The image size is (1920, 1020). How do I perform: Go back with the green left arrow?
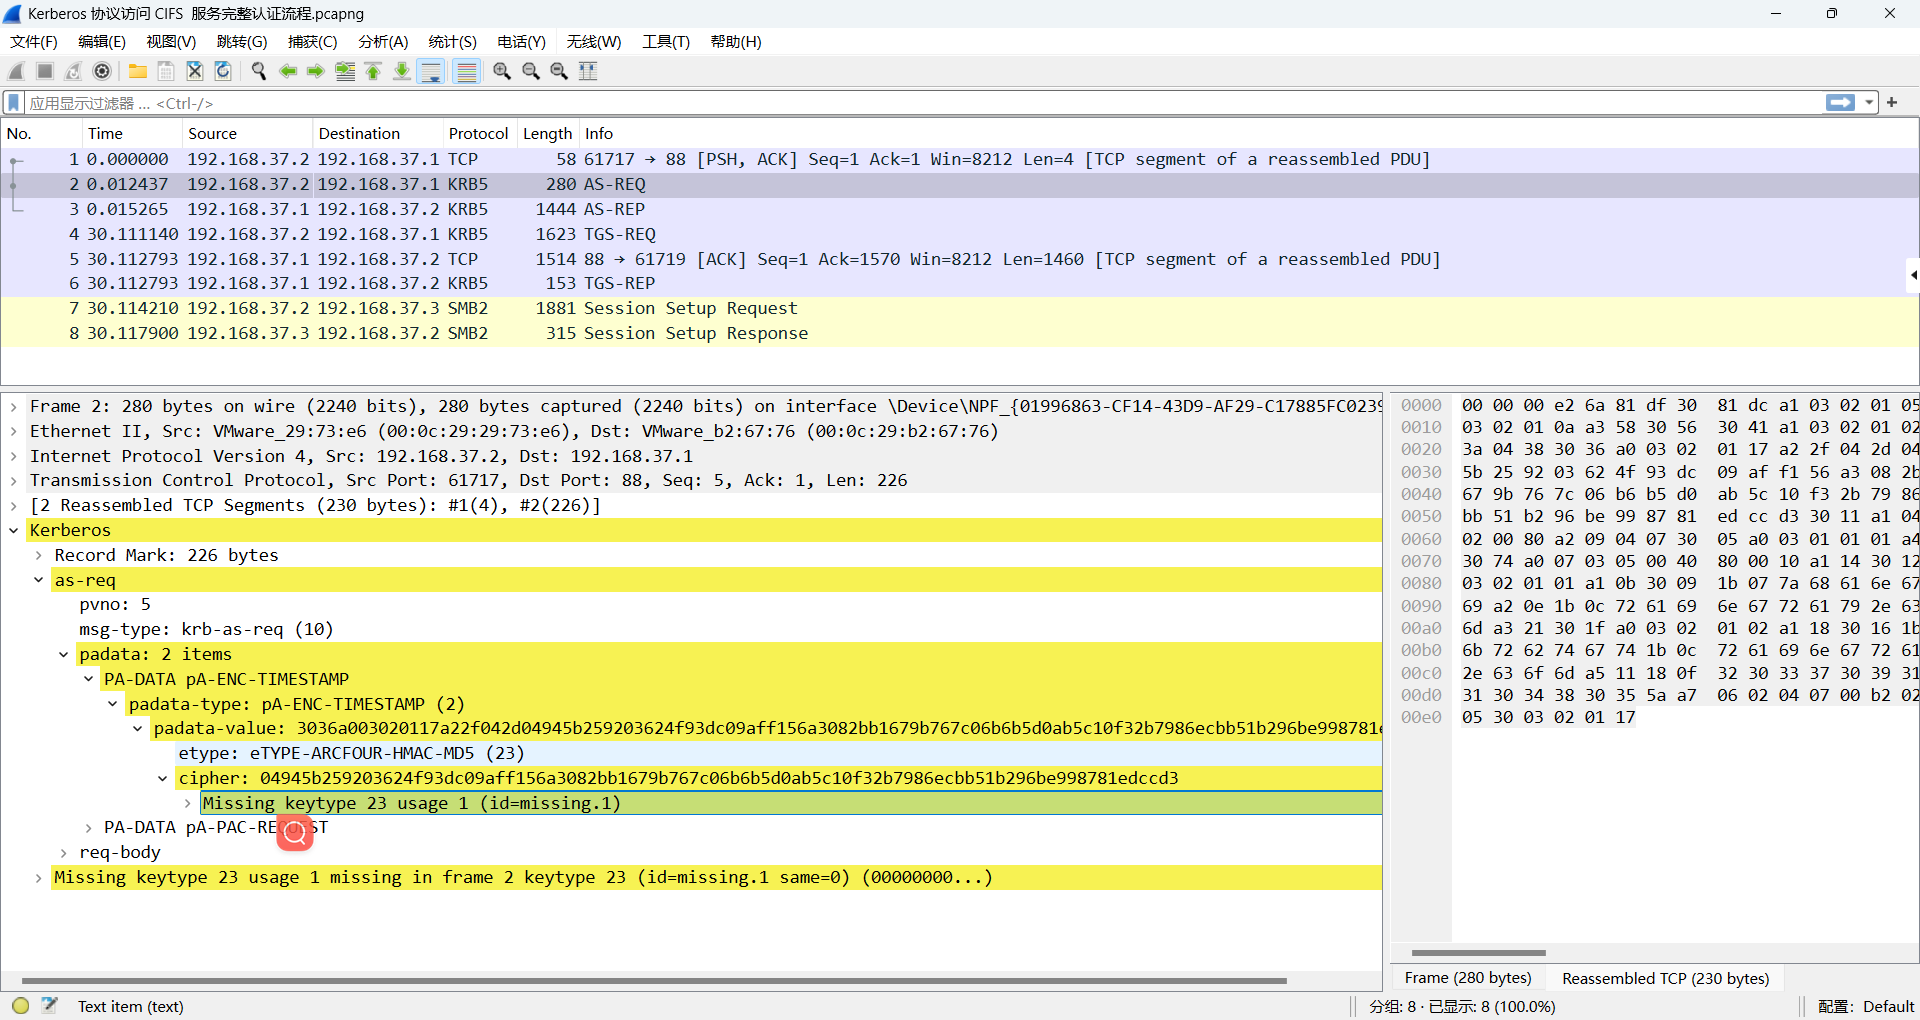(x=288, y=71)
